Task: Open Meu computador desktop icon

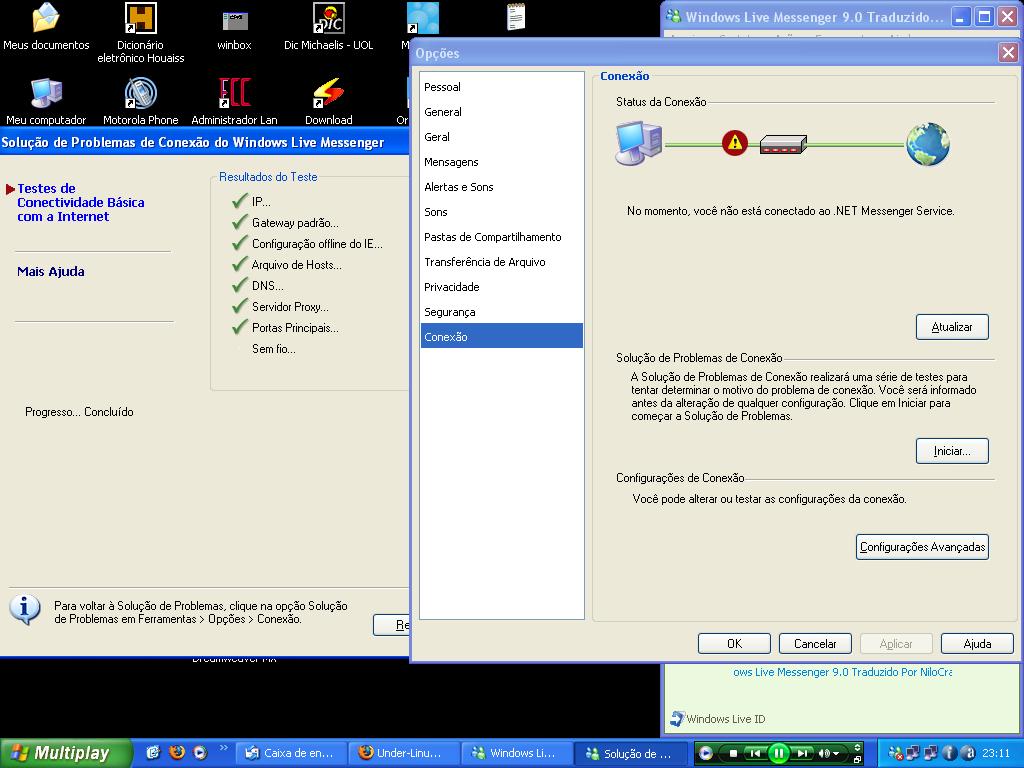Action: coord(46,101)
